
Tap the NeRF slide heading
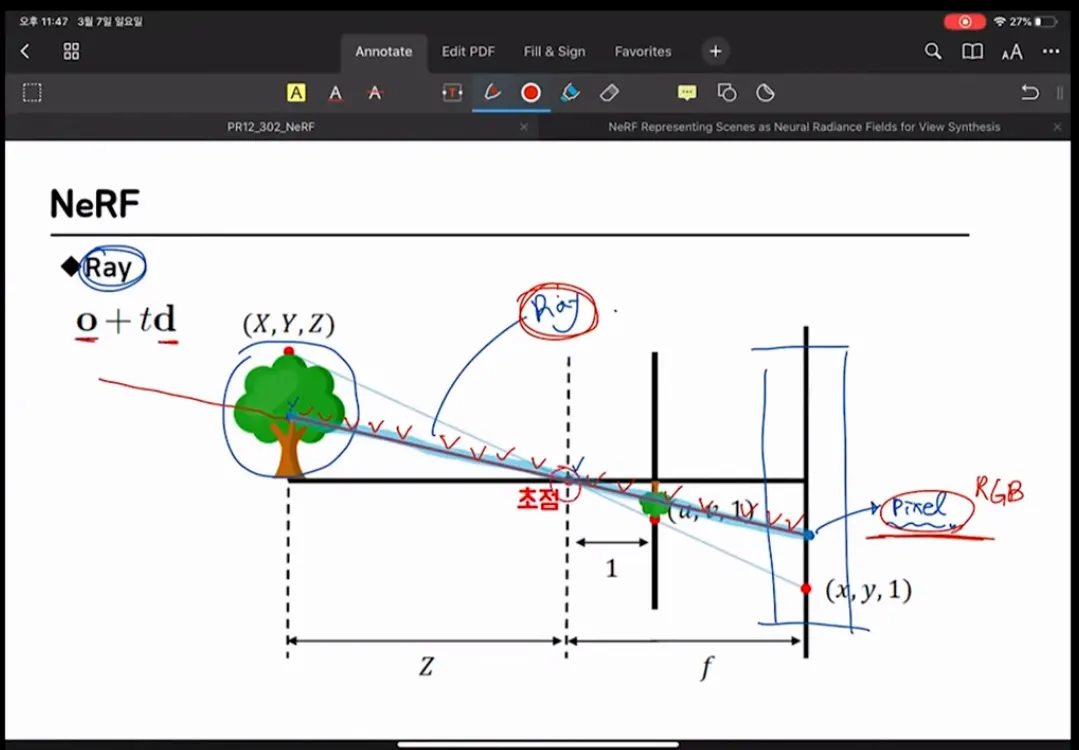point(95,204)
